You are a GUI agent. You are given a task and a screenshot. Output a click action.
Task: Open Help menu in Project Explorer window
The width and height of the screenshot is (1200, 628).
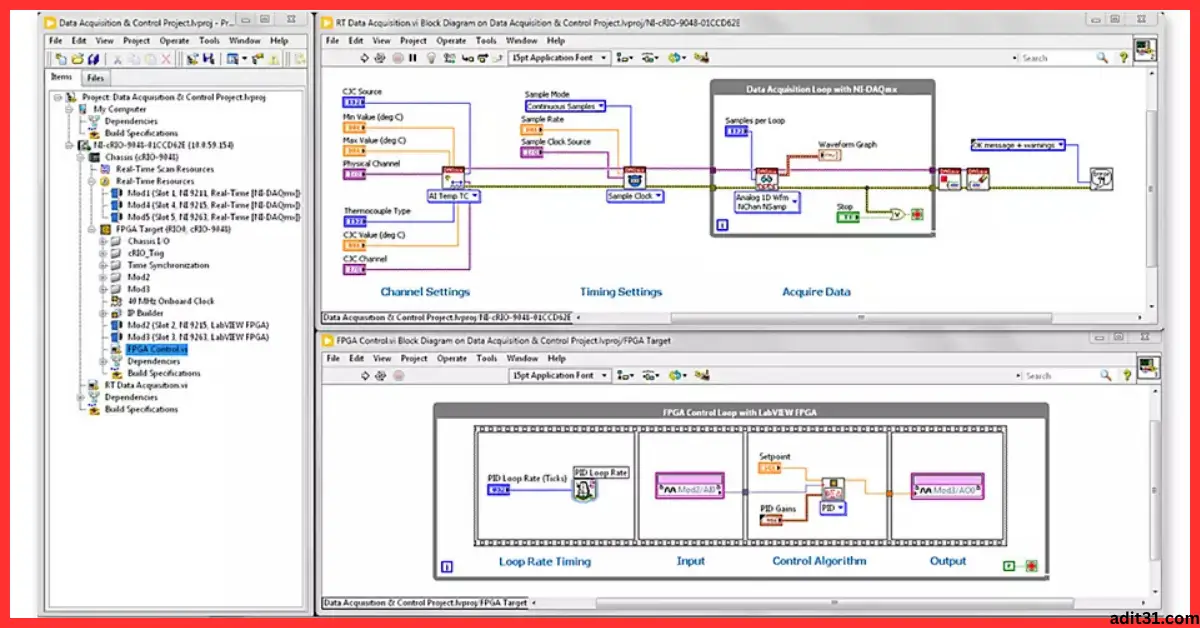tap(279, 41)
